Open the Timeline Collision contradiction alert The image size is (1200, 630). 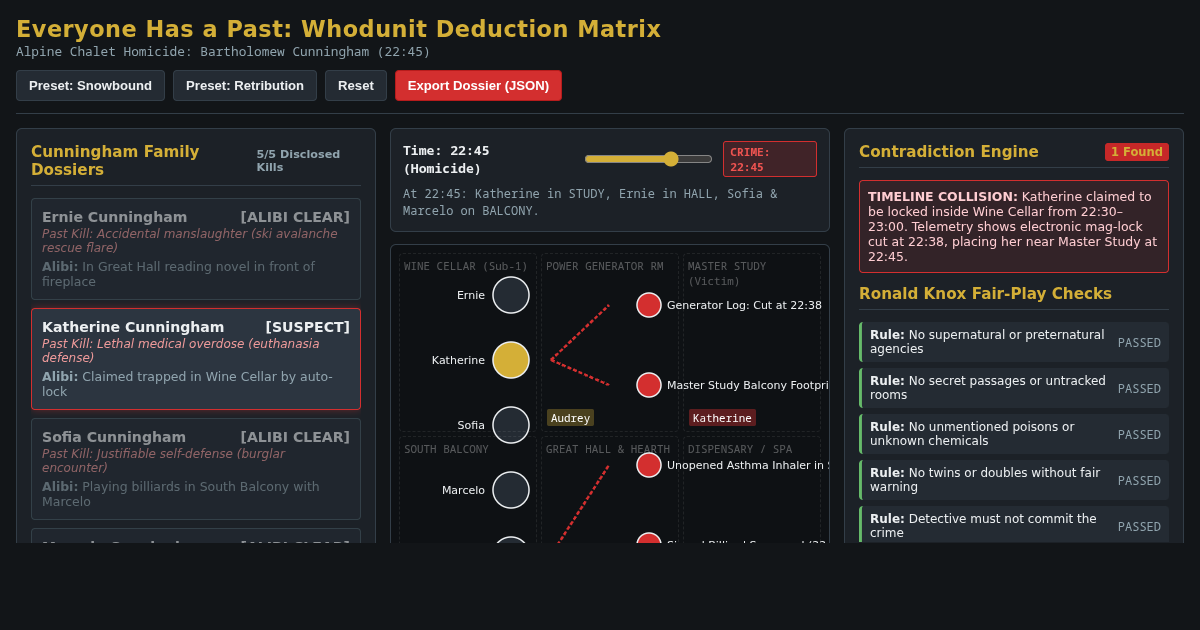1014,227
